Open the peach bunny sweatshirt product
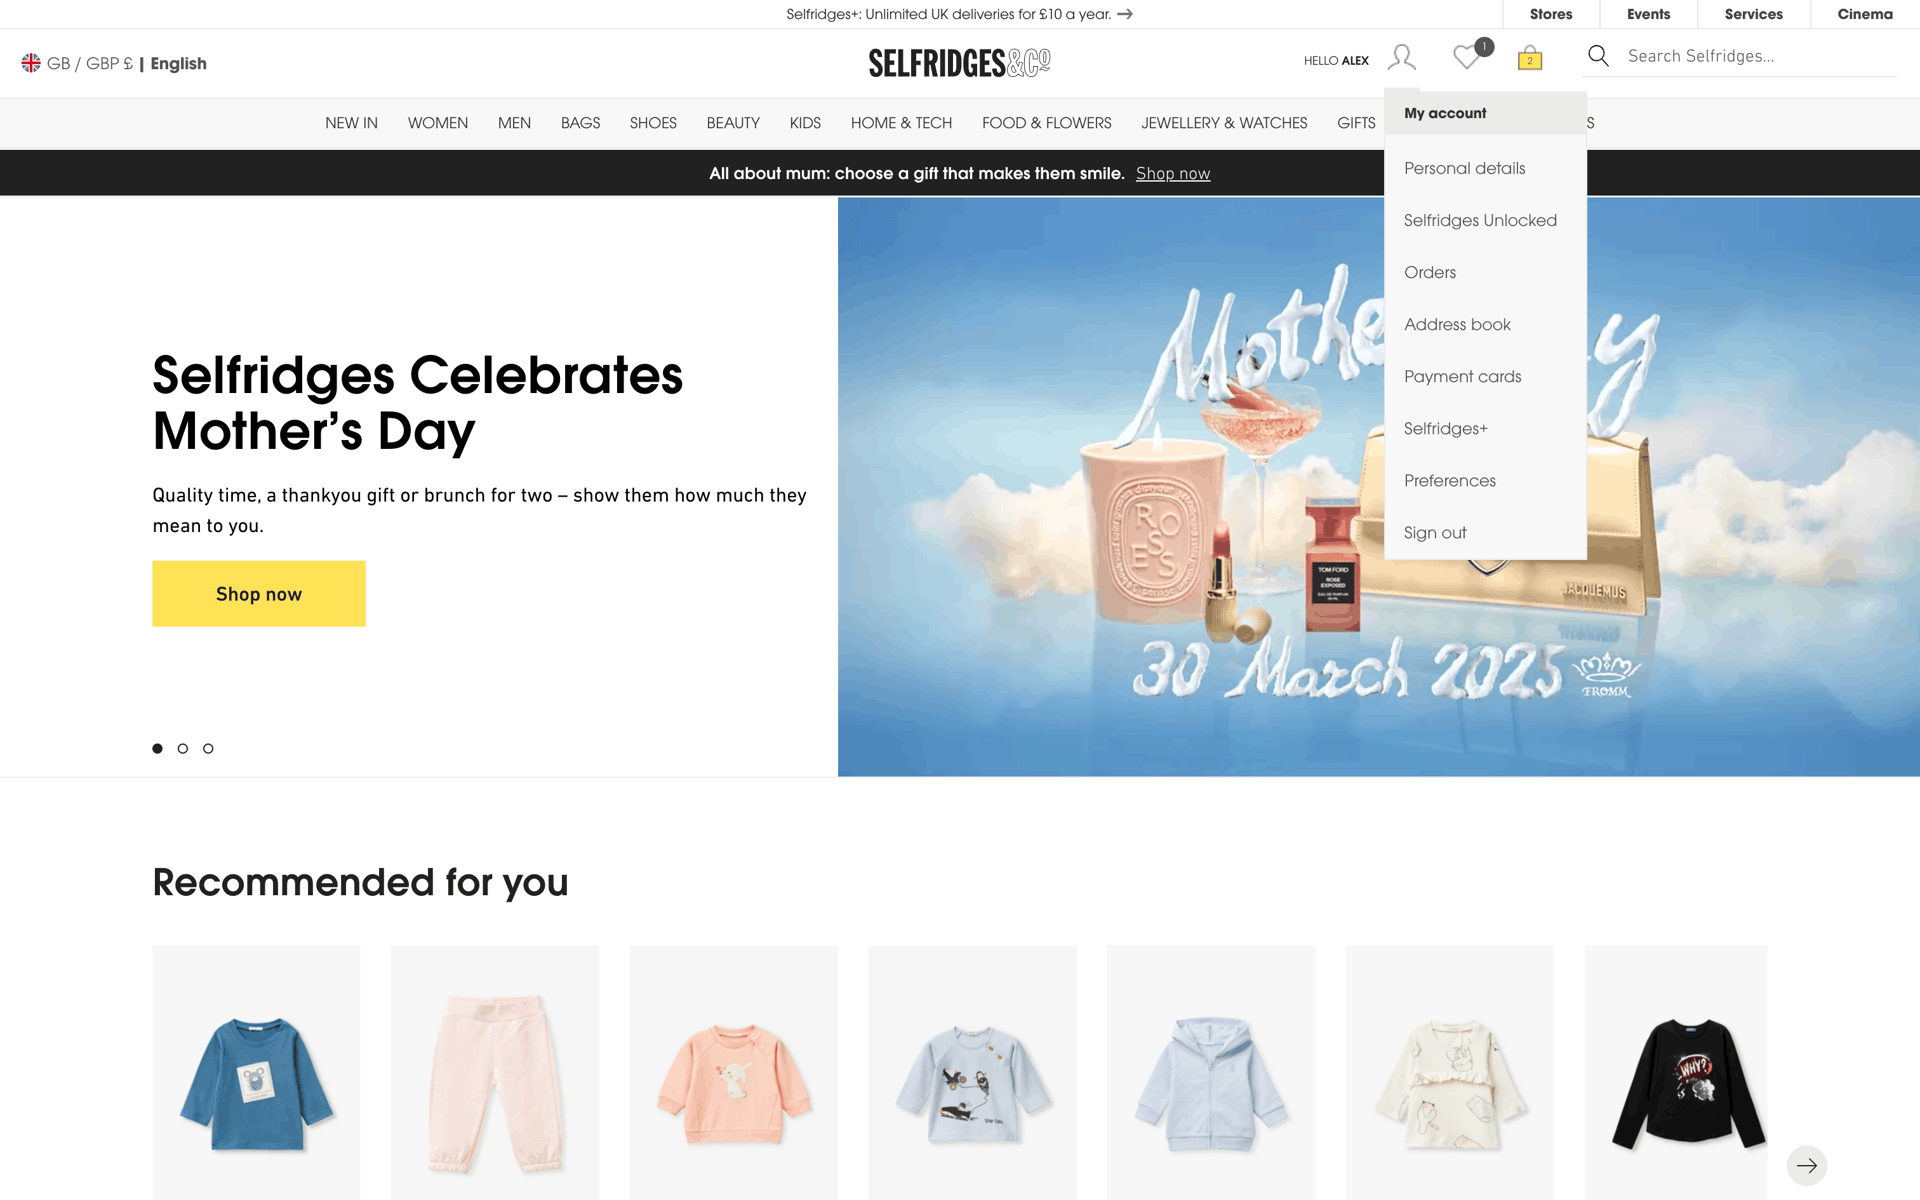1920x1200 pixels. (734, 1073)
